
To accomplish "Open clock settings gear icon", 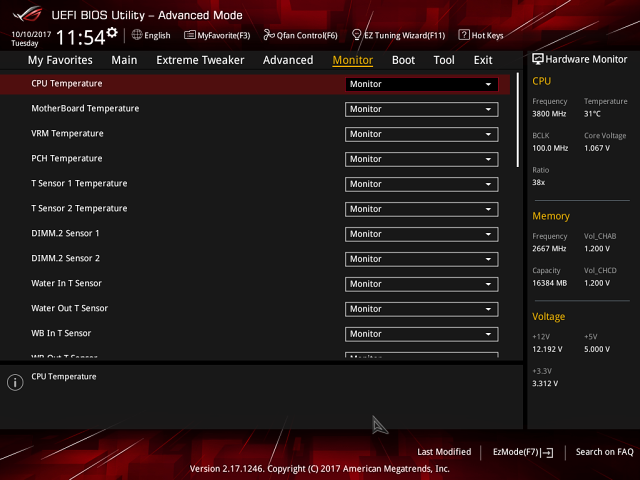I will pyautogui.click(x=112, y=32).
